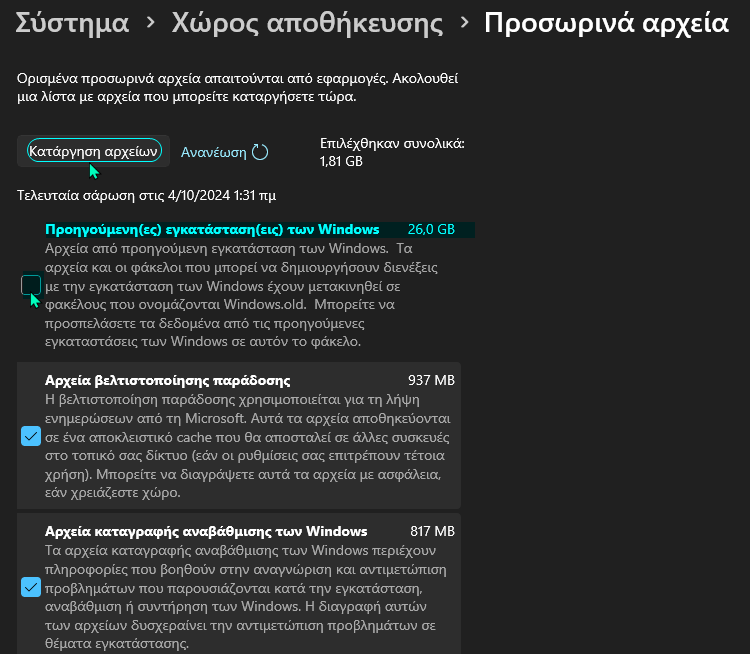The height and width of the screenshot is (654, 750).
Task: Open the Χώρος αποθήκευσης breadcrumb
Action: click(307, 23)
